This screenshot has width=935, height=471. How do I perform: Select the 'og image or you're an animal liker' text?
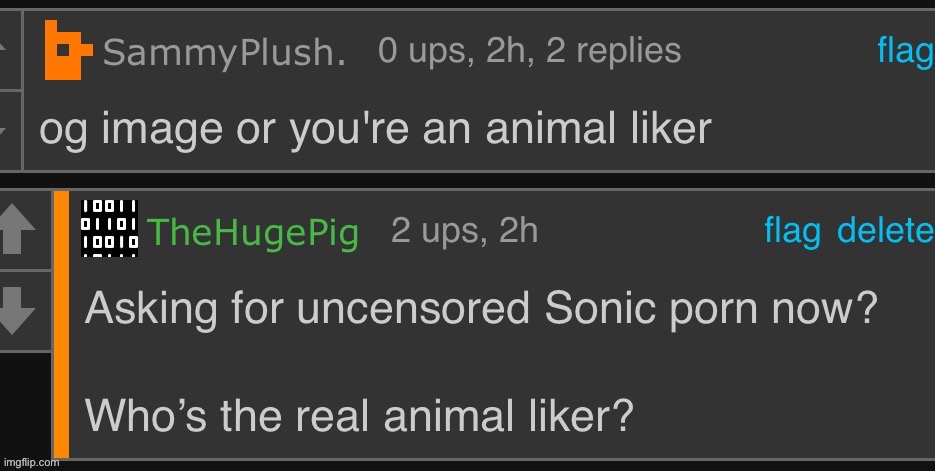(374, 129)
